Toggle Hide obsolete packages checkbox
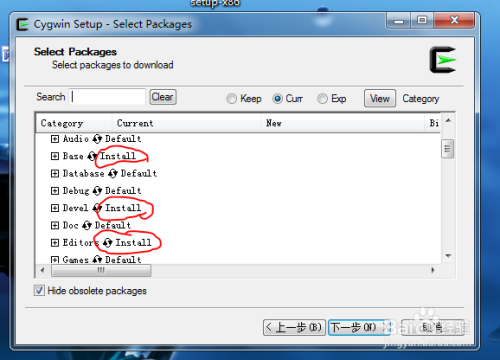This screenshot has height=360, width=500. pos(39,290)
